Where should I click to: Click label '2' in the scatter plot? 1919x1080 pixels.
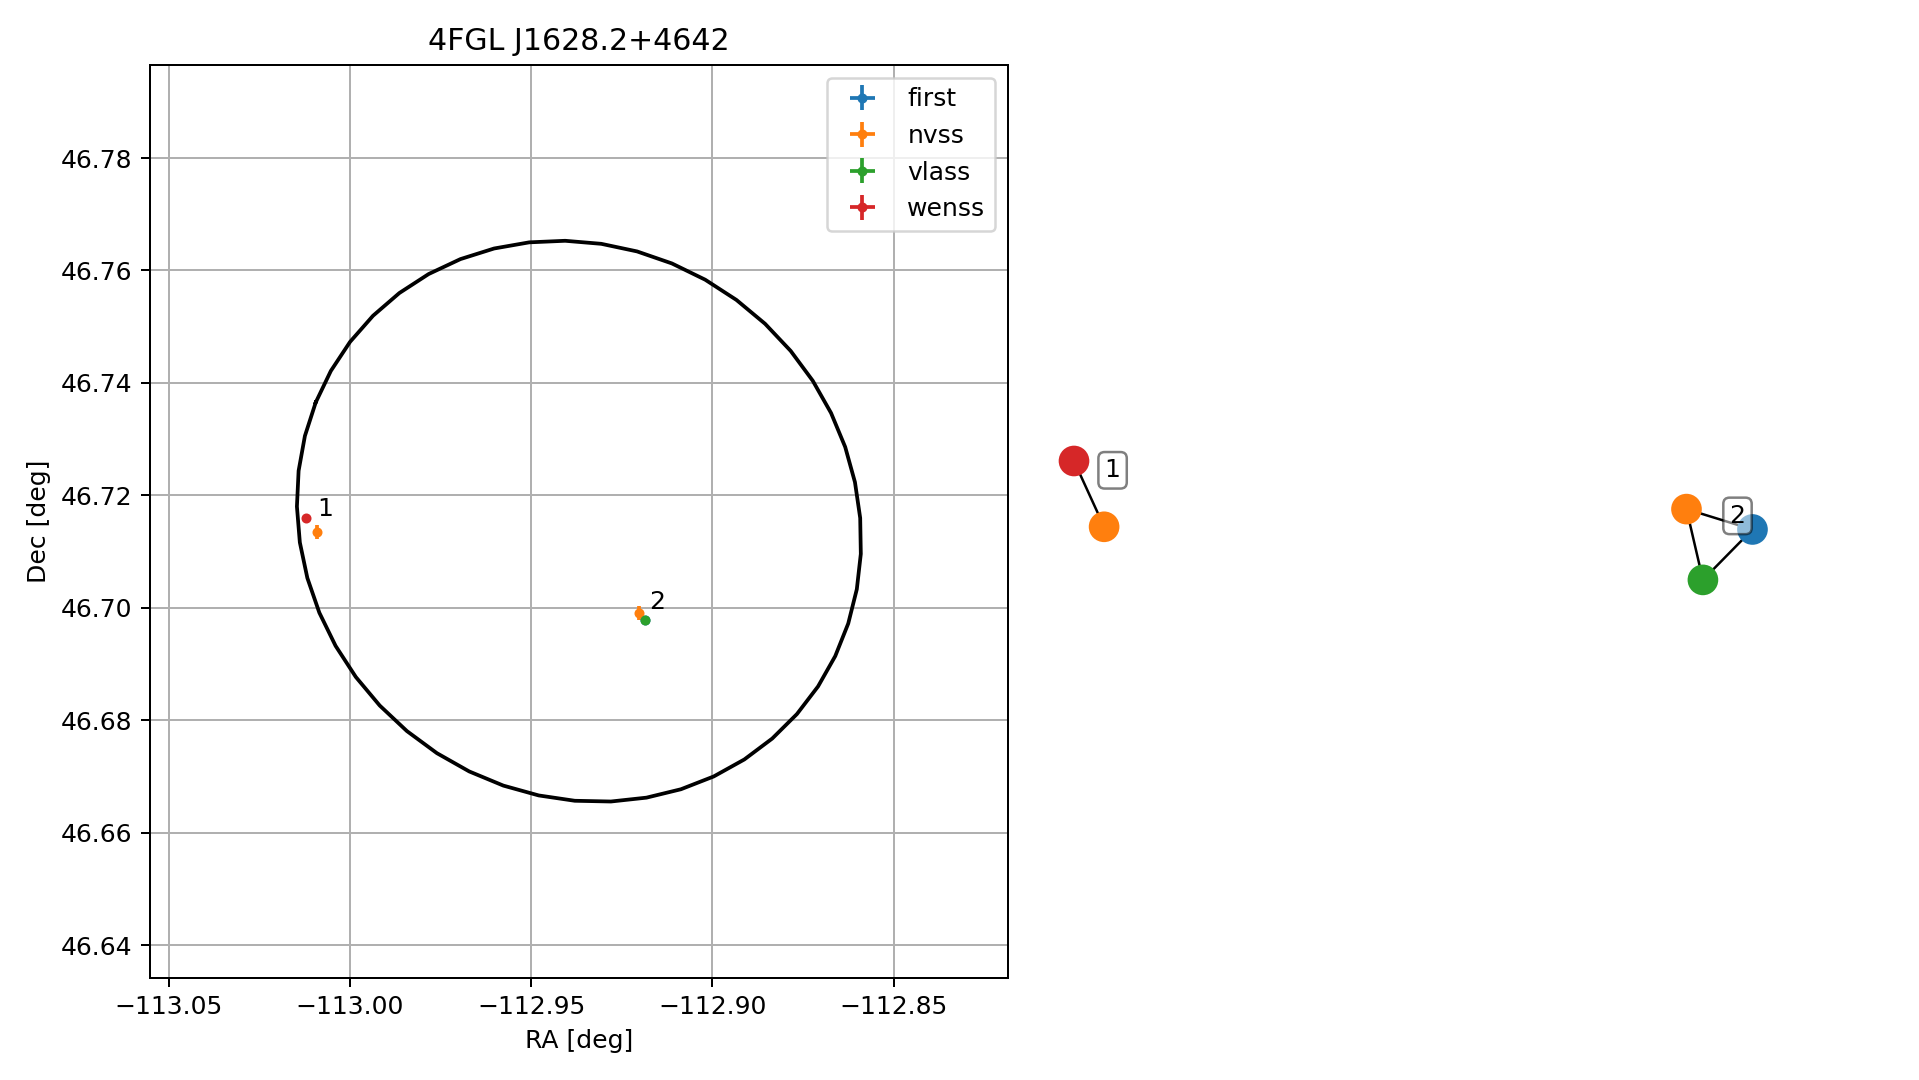(657, 601)
